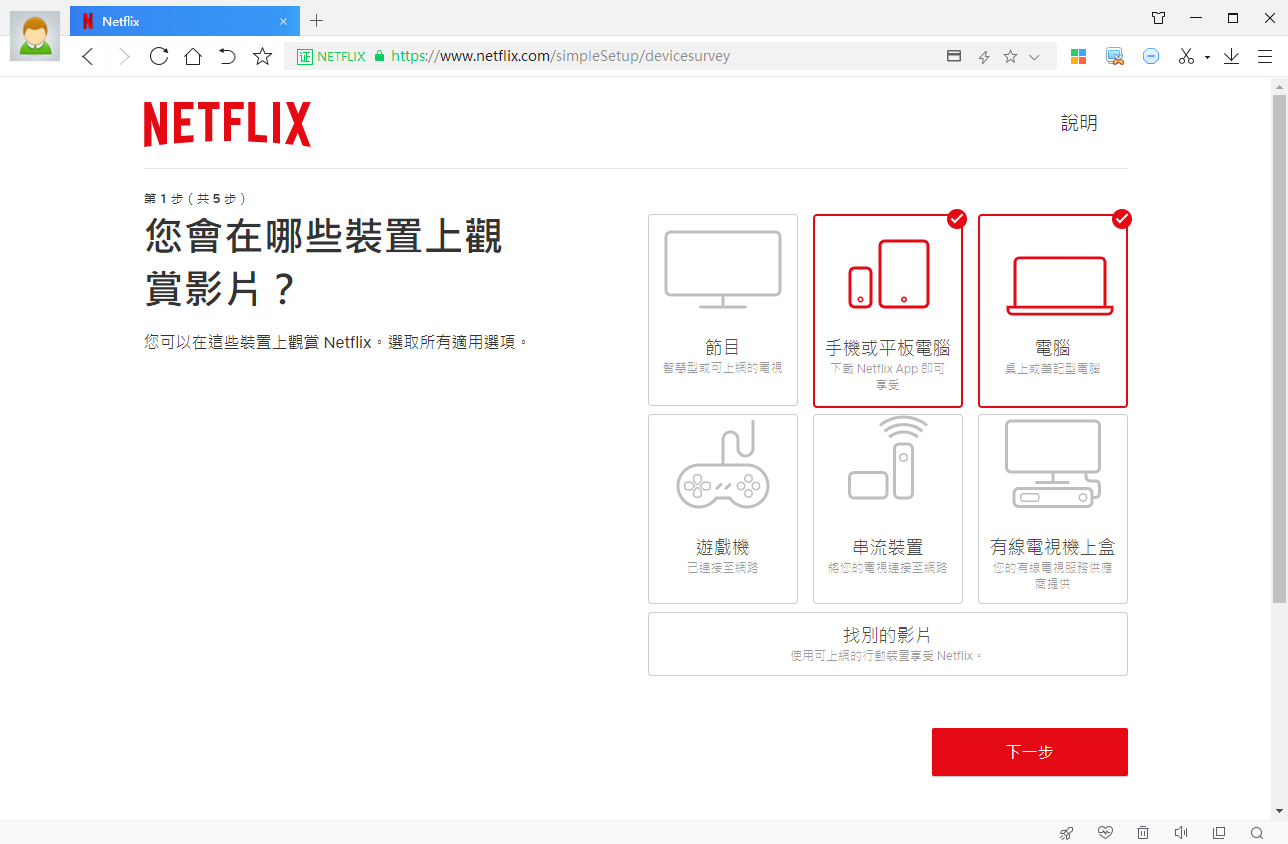Click the skin shirt icon in title bar
Screen dimensions: 1288x844
tap(1159, 18)
